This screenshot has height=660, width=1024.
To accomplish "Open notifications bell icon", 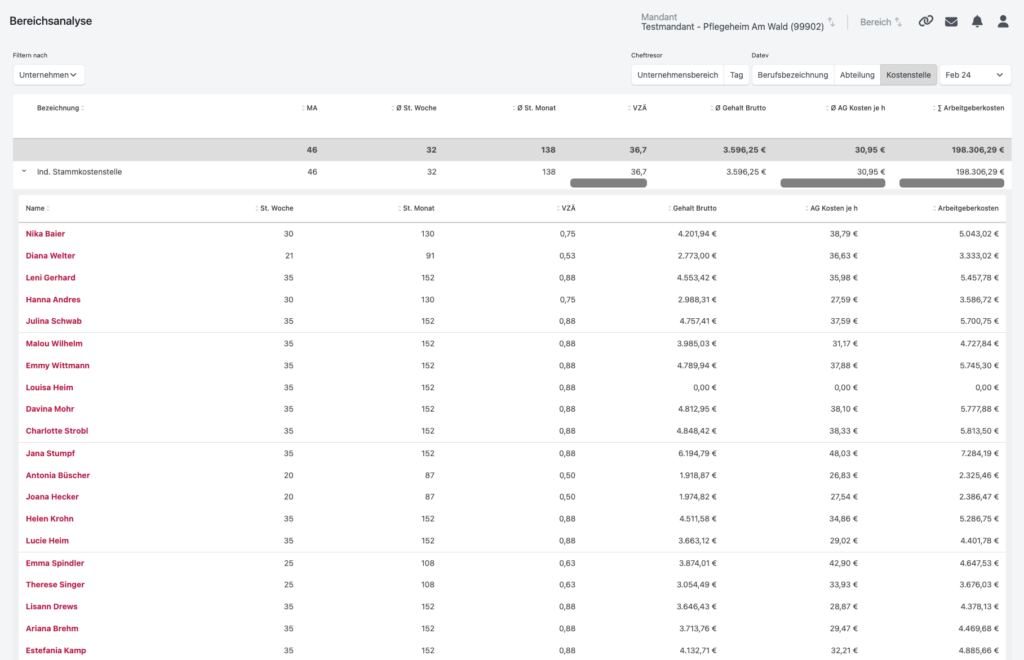I will [x=977, y=22].
